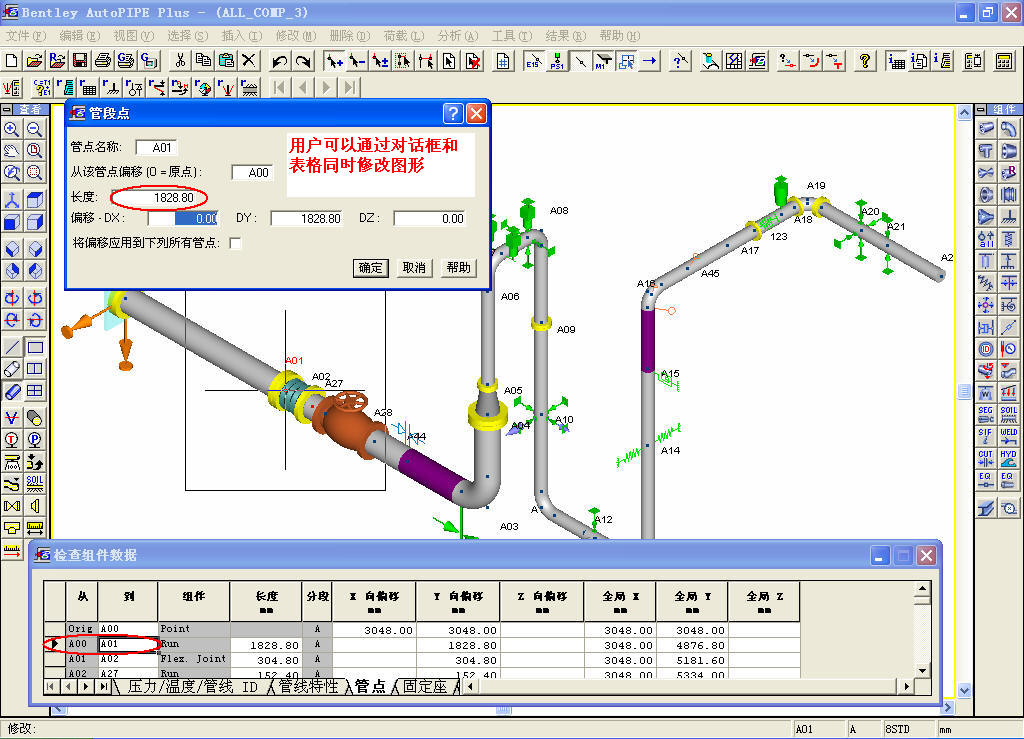This screenshot has width=1024, height=739.
Task: Open the 文件 (File) menu
Action: click(x=26, y=35)
